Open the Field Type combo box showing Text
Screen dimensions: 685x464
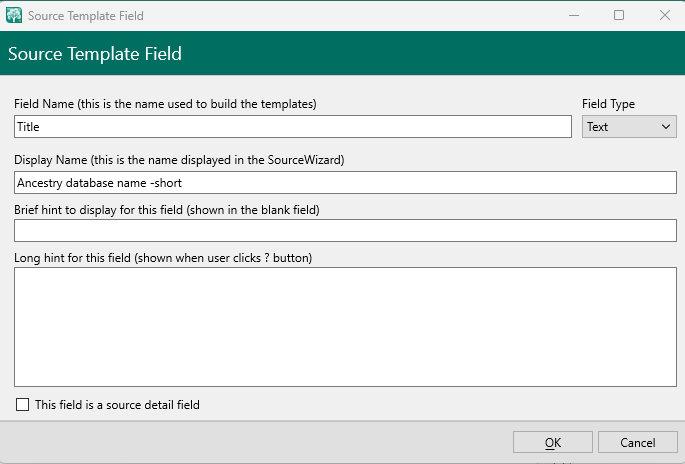click(x=628, y=127)
